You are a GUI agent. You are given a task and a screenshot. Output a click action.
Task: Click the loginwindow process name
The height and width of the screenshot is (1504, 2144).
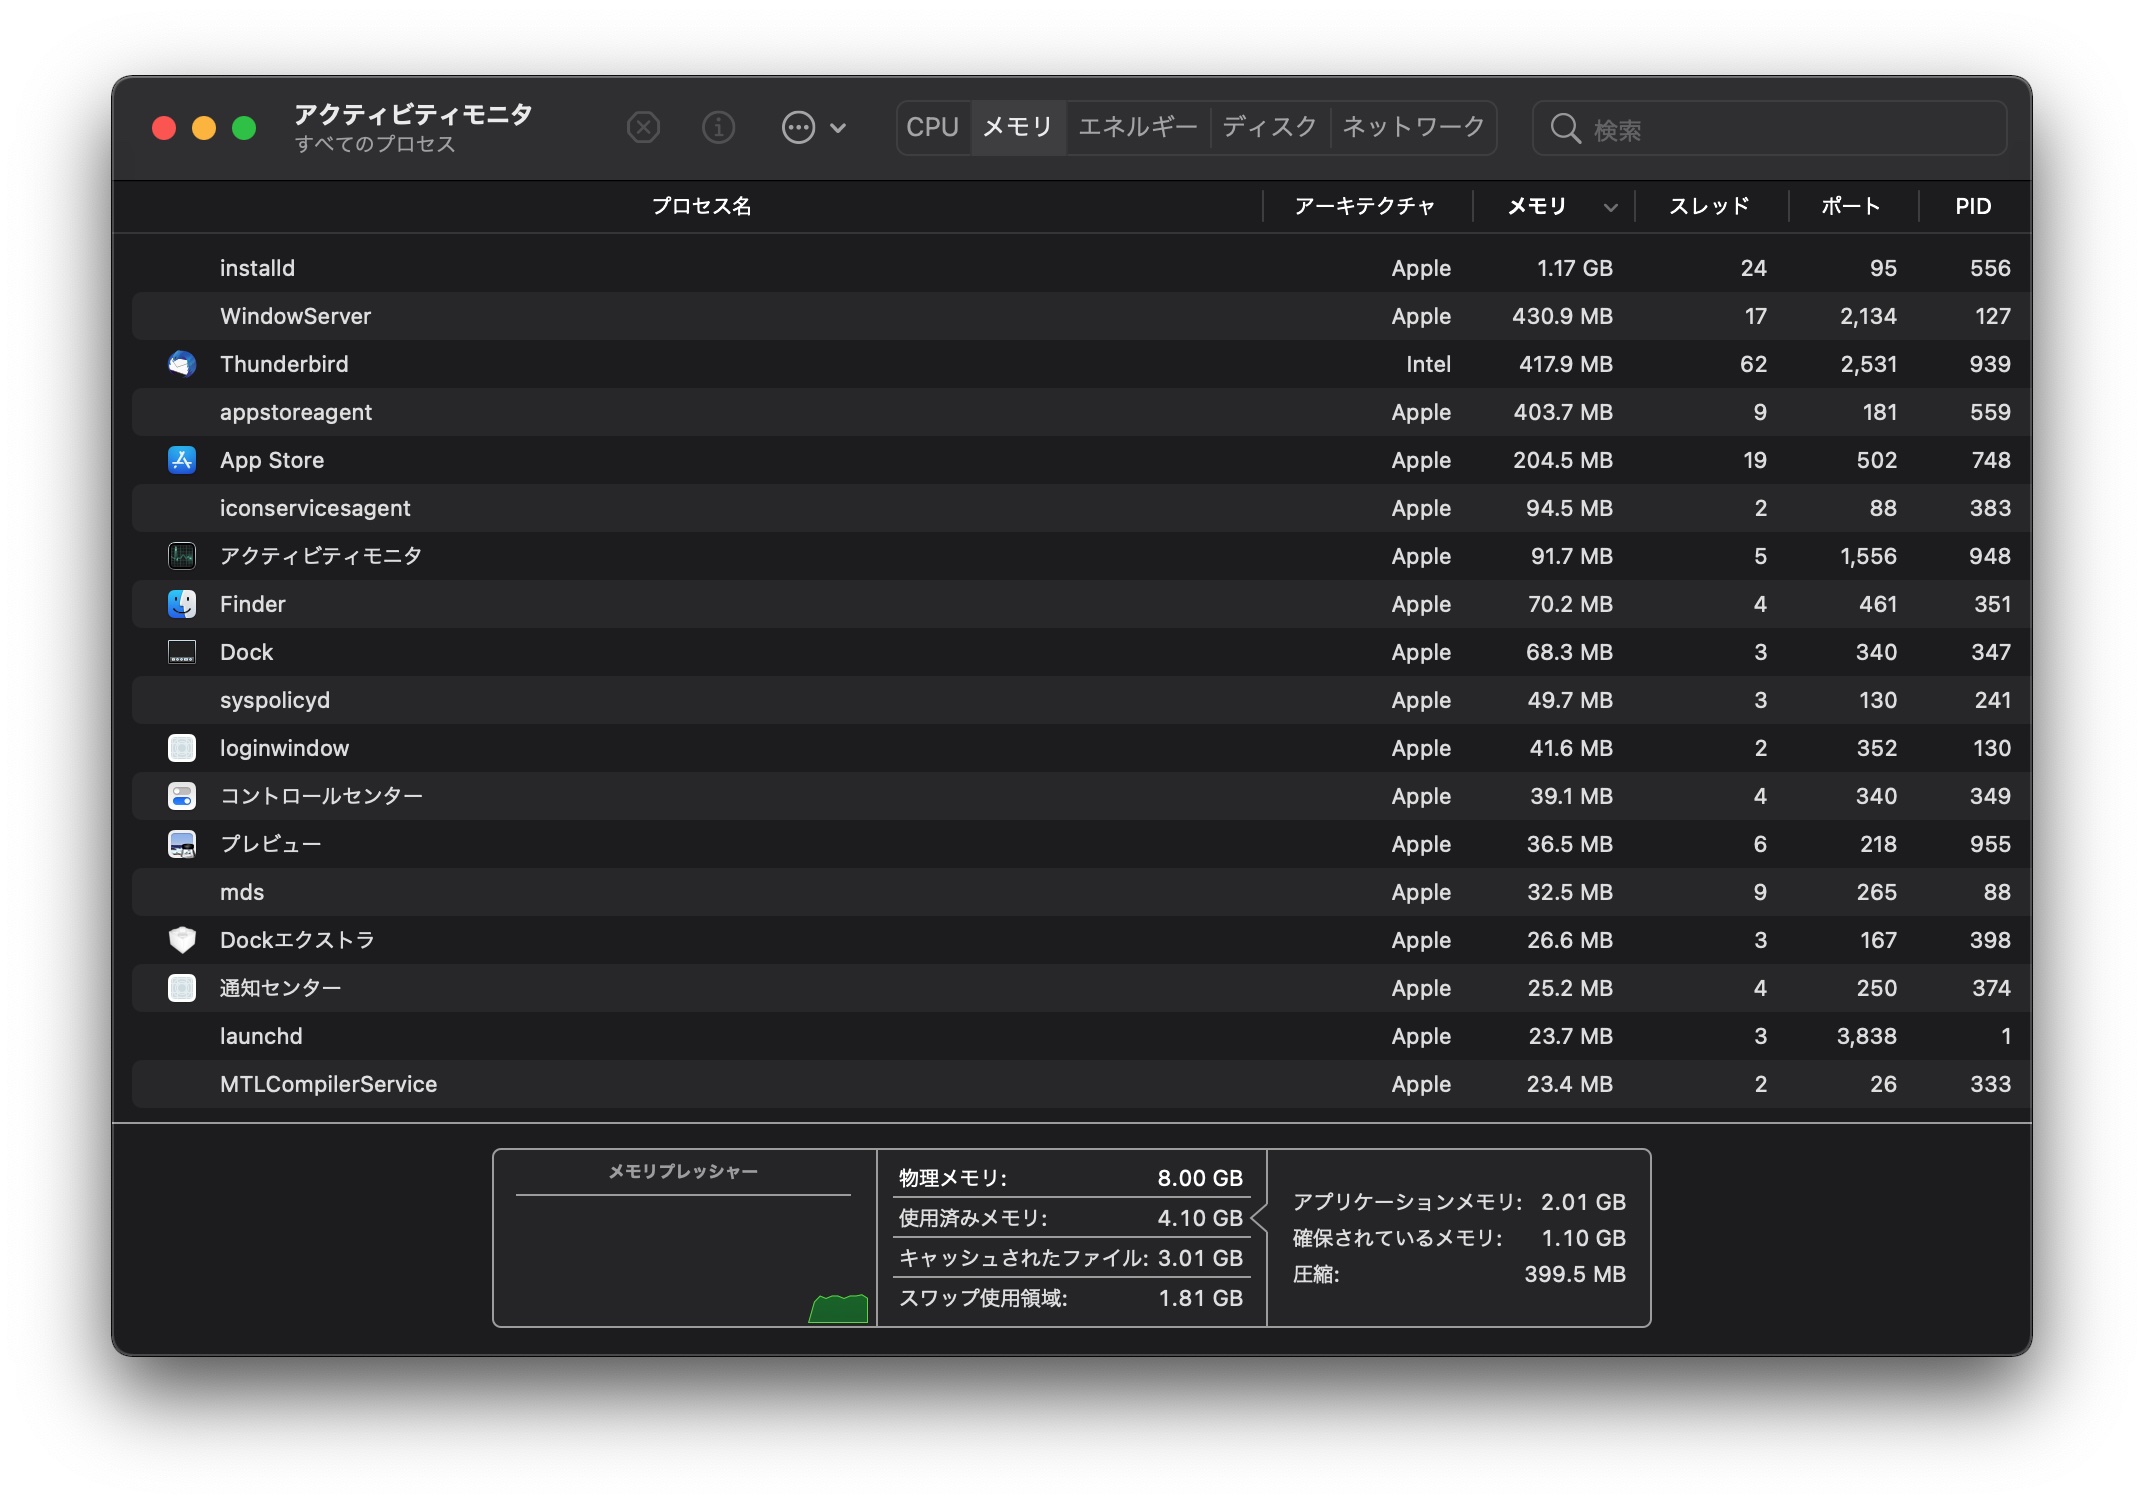[284, 748]
